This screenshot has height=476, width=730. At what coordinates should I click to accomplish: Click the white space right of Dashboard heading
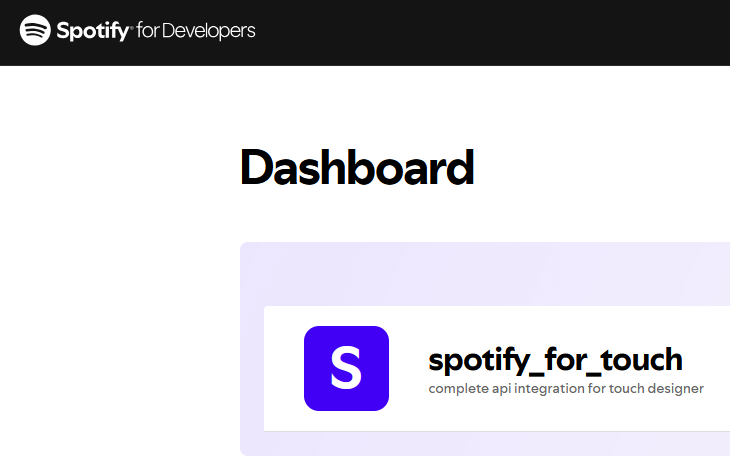(600, 168)
